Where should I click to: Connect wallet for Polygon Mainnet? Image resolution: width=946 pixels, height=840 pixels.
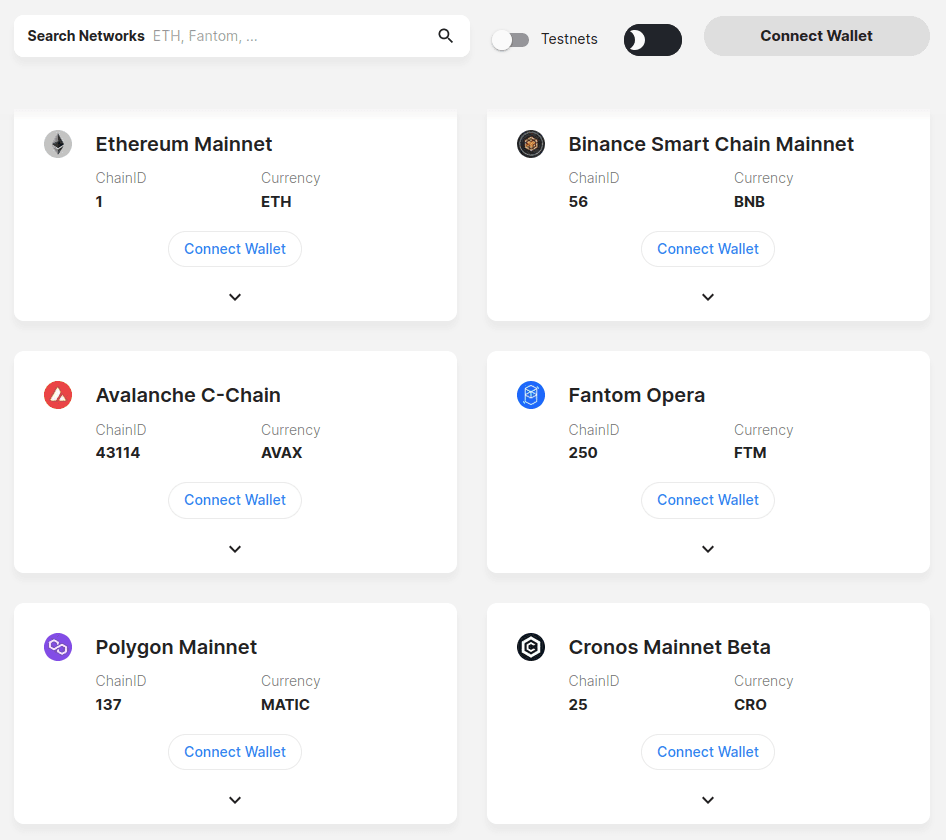[x=235, y=752]
